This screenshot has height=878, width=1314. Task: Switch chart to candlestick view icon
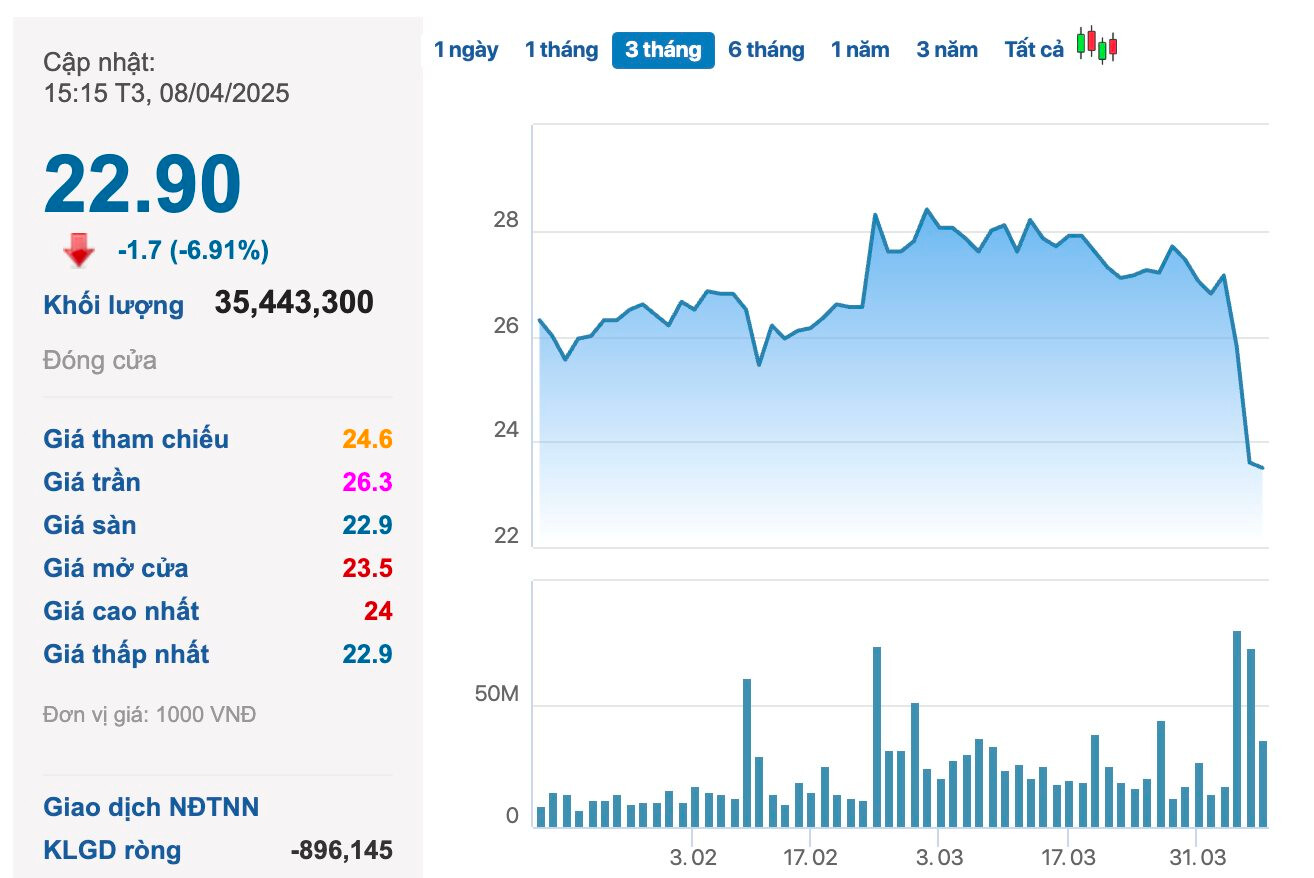(x=1097, y=45)
